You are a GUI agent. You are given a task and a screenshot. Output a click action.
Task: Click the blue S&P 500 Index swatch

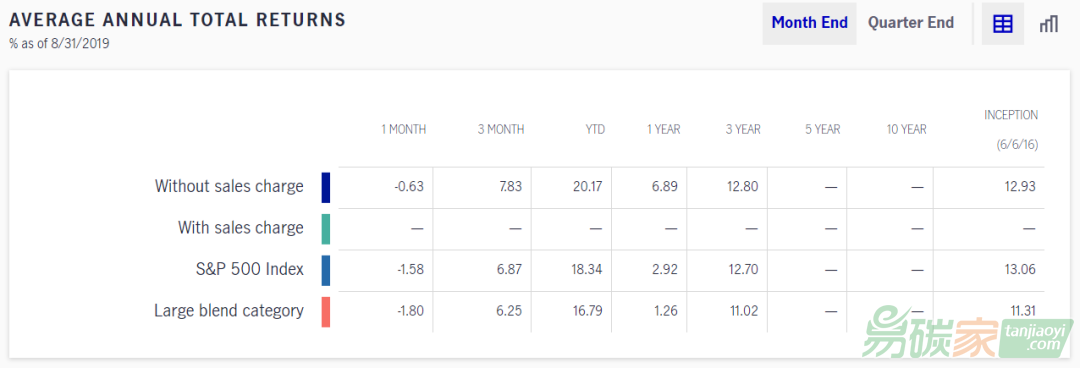point(326,270)
